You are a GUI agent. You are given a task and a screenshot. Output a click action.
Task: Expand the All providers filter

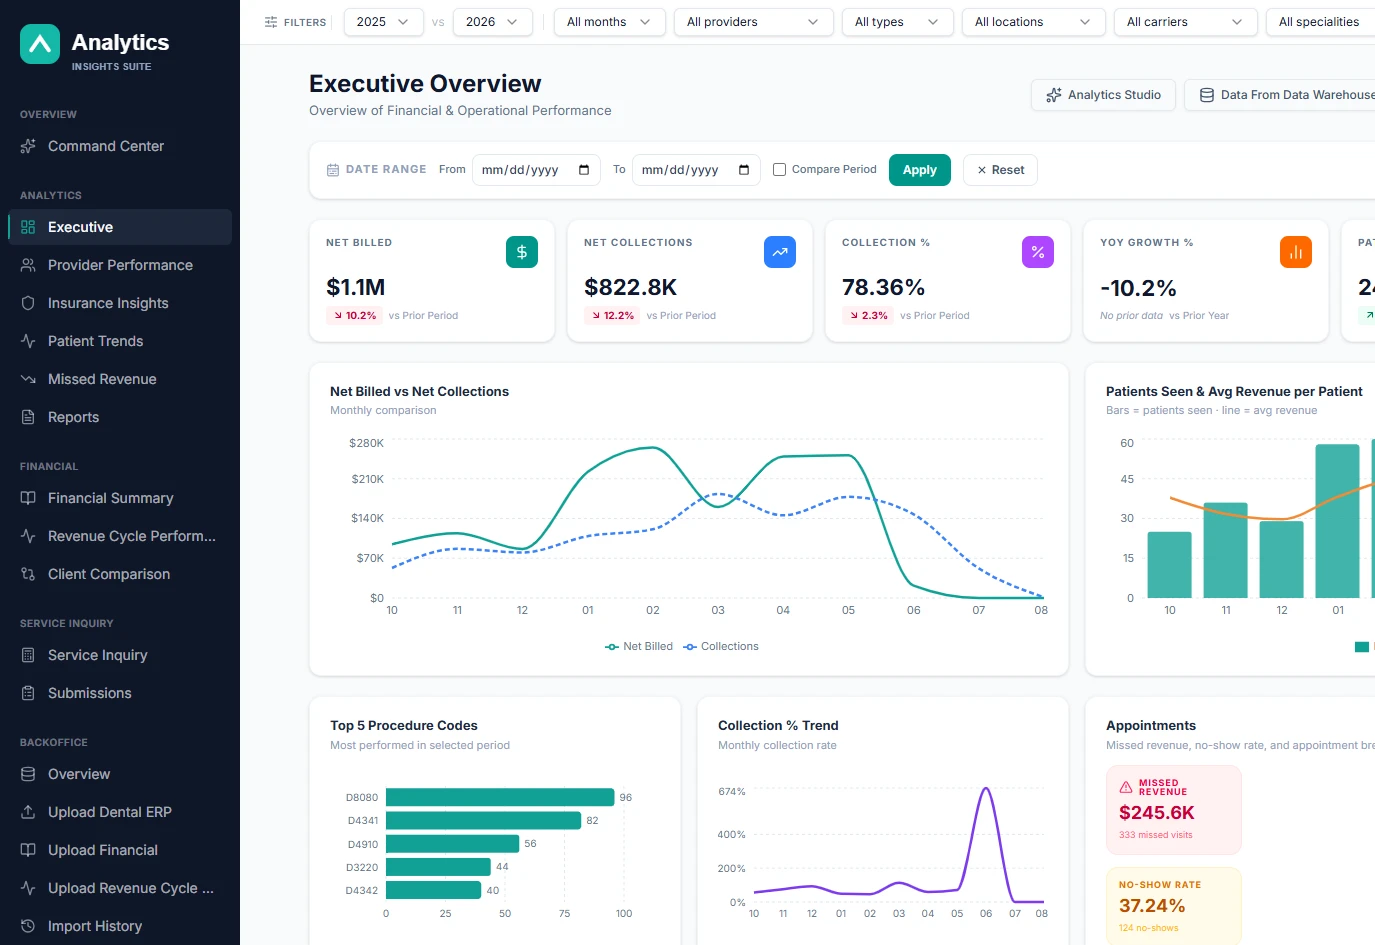pos(754,22)
